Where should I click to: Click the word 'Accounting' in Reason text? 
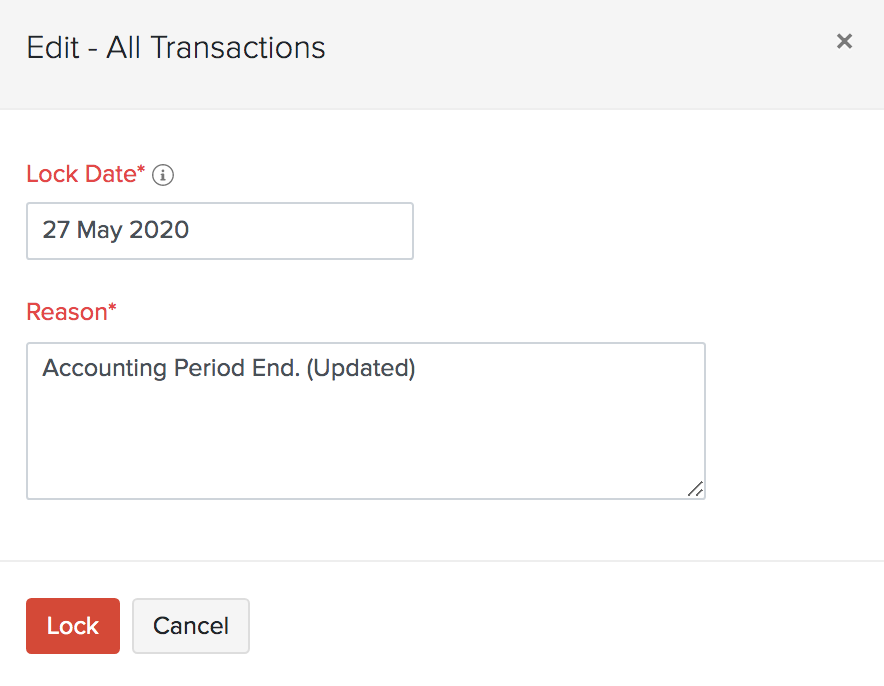click(x=104, y=368)
